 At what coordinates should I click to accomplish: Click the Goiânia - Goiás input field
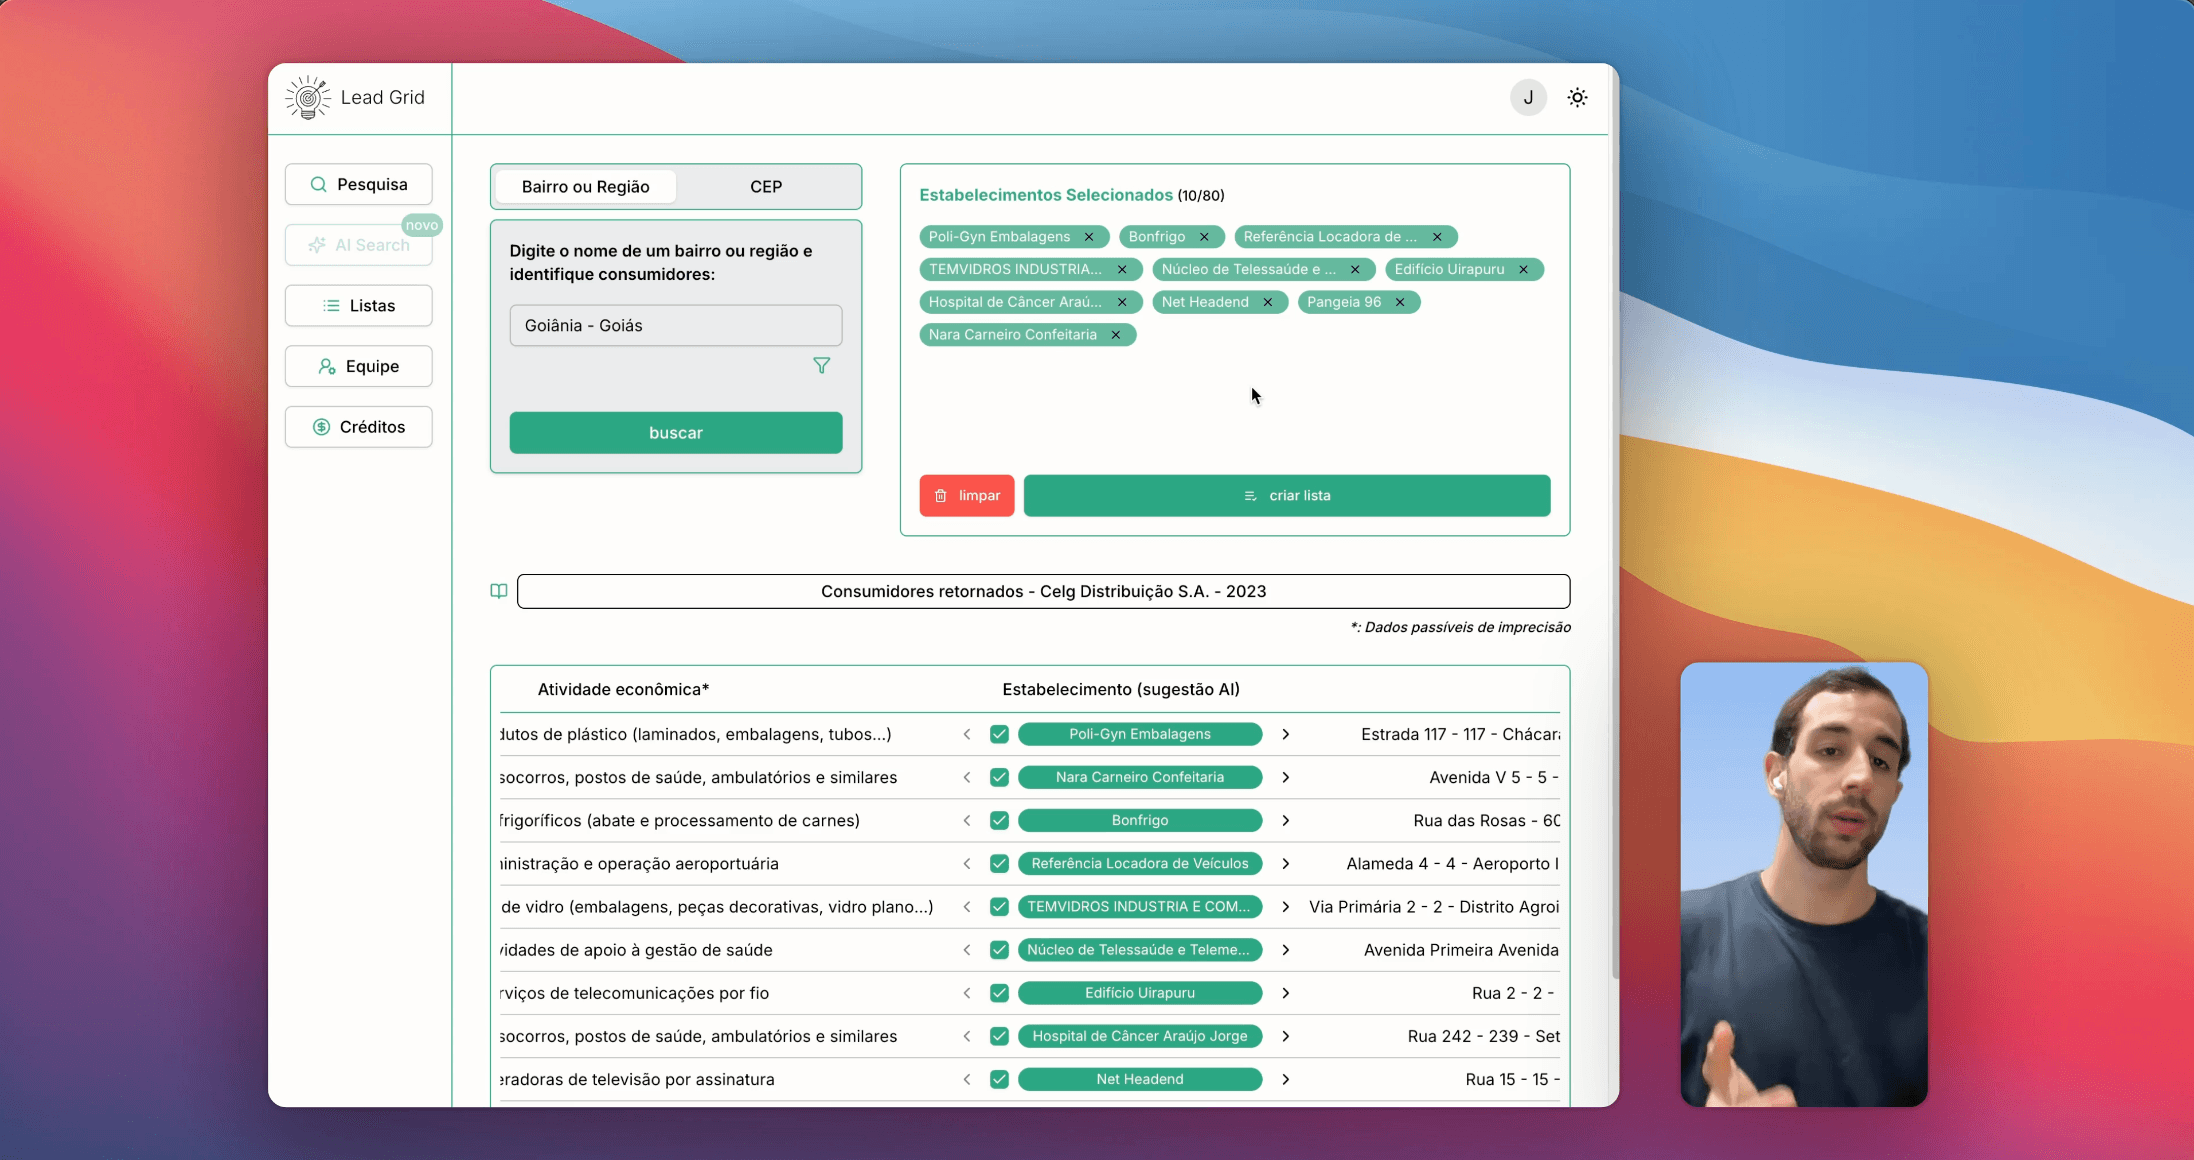[675, 326]
